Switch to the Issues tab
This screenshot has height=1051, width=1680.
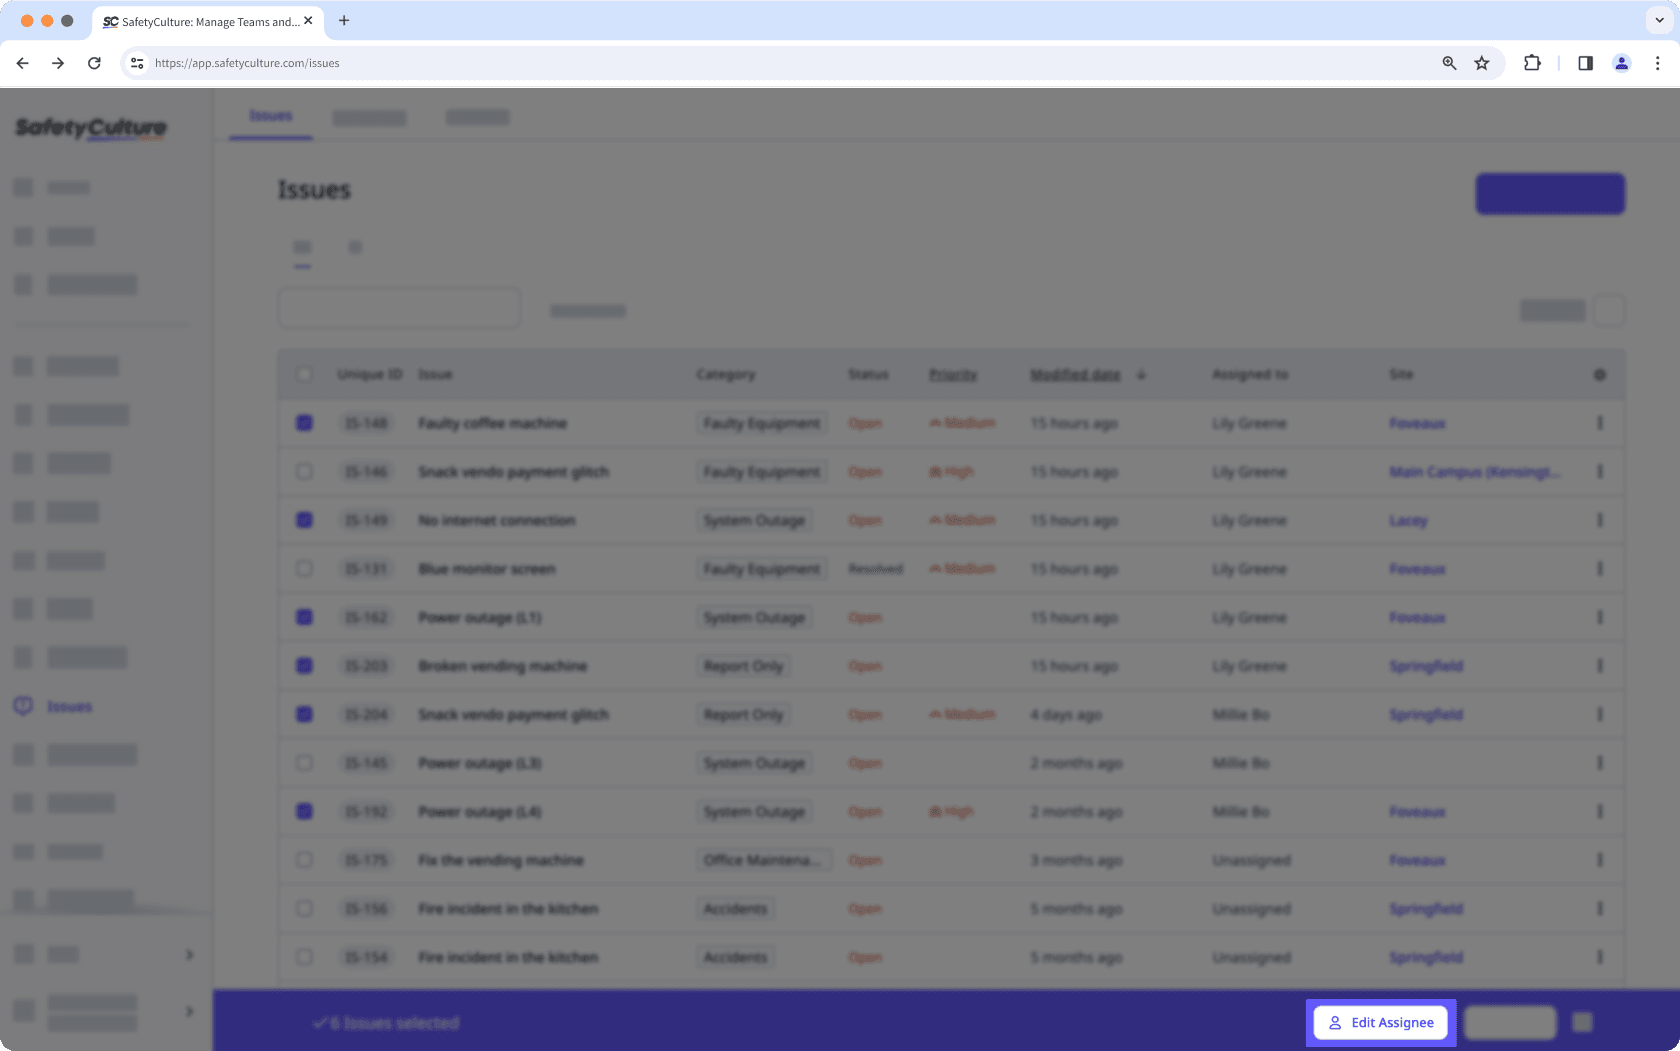pos(270,116)
